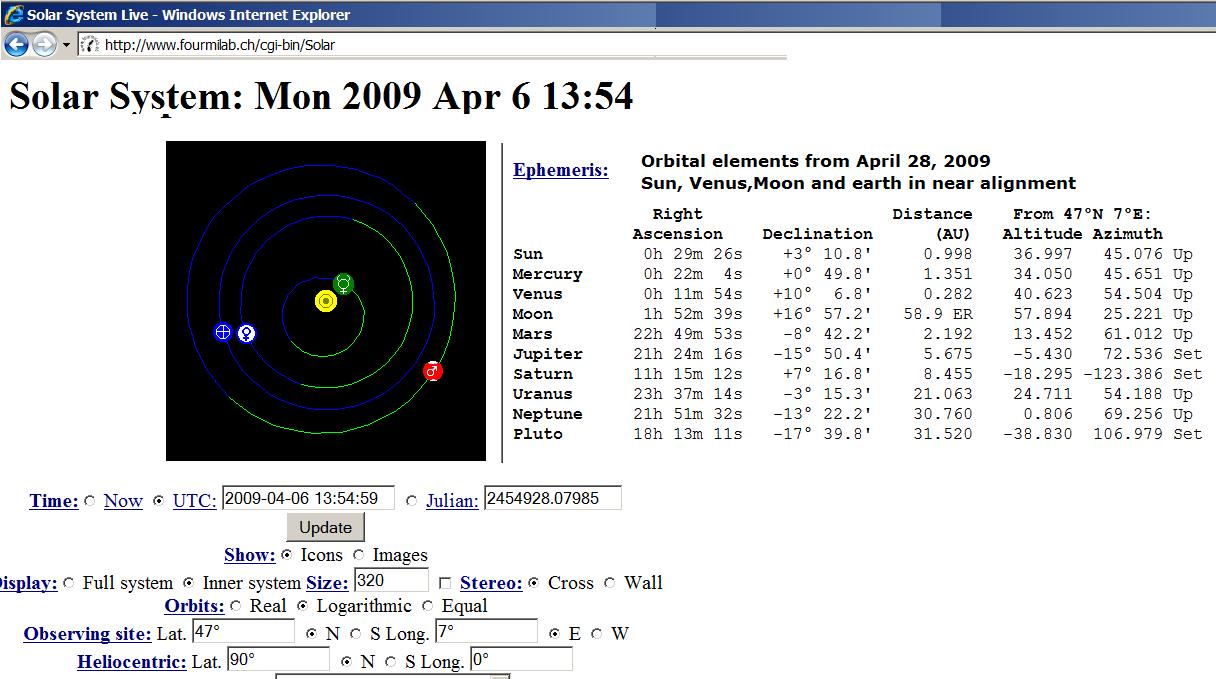1216x679 pixels.
Task: Select the Now time radio button
Action: point(90,501)
